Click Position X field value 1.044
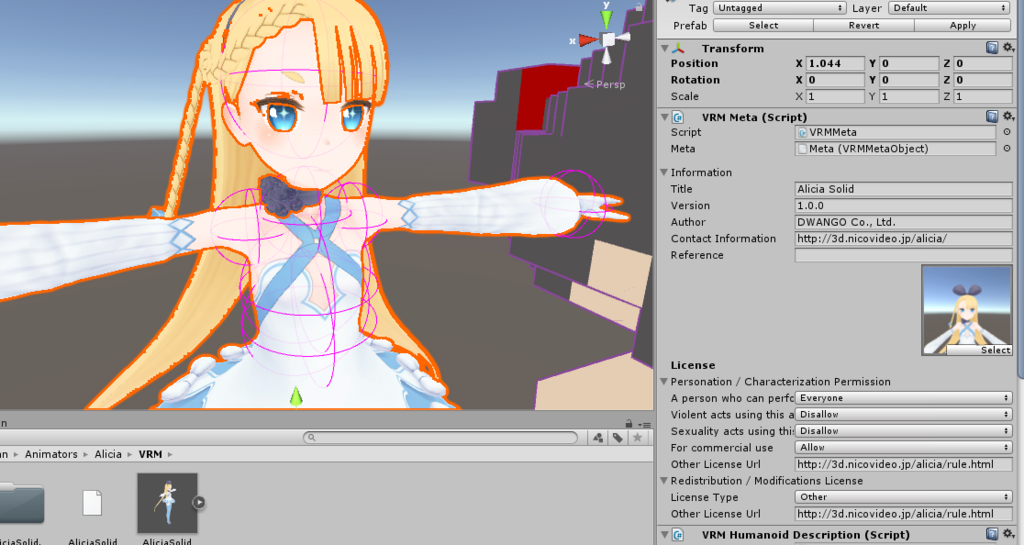 pos(835,63)
